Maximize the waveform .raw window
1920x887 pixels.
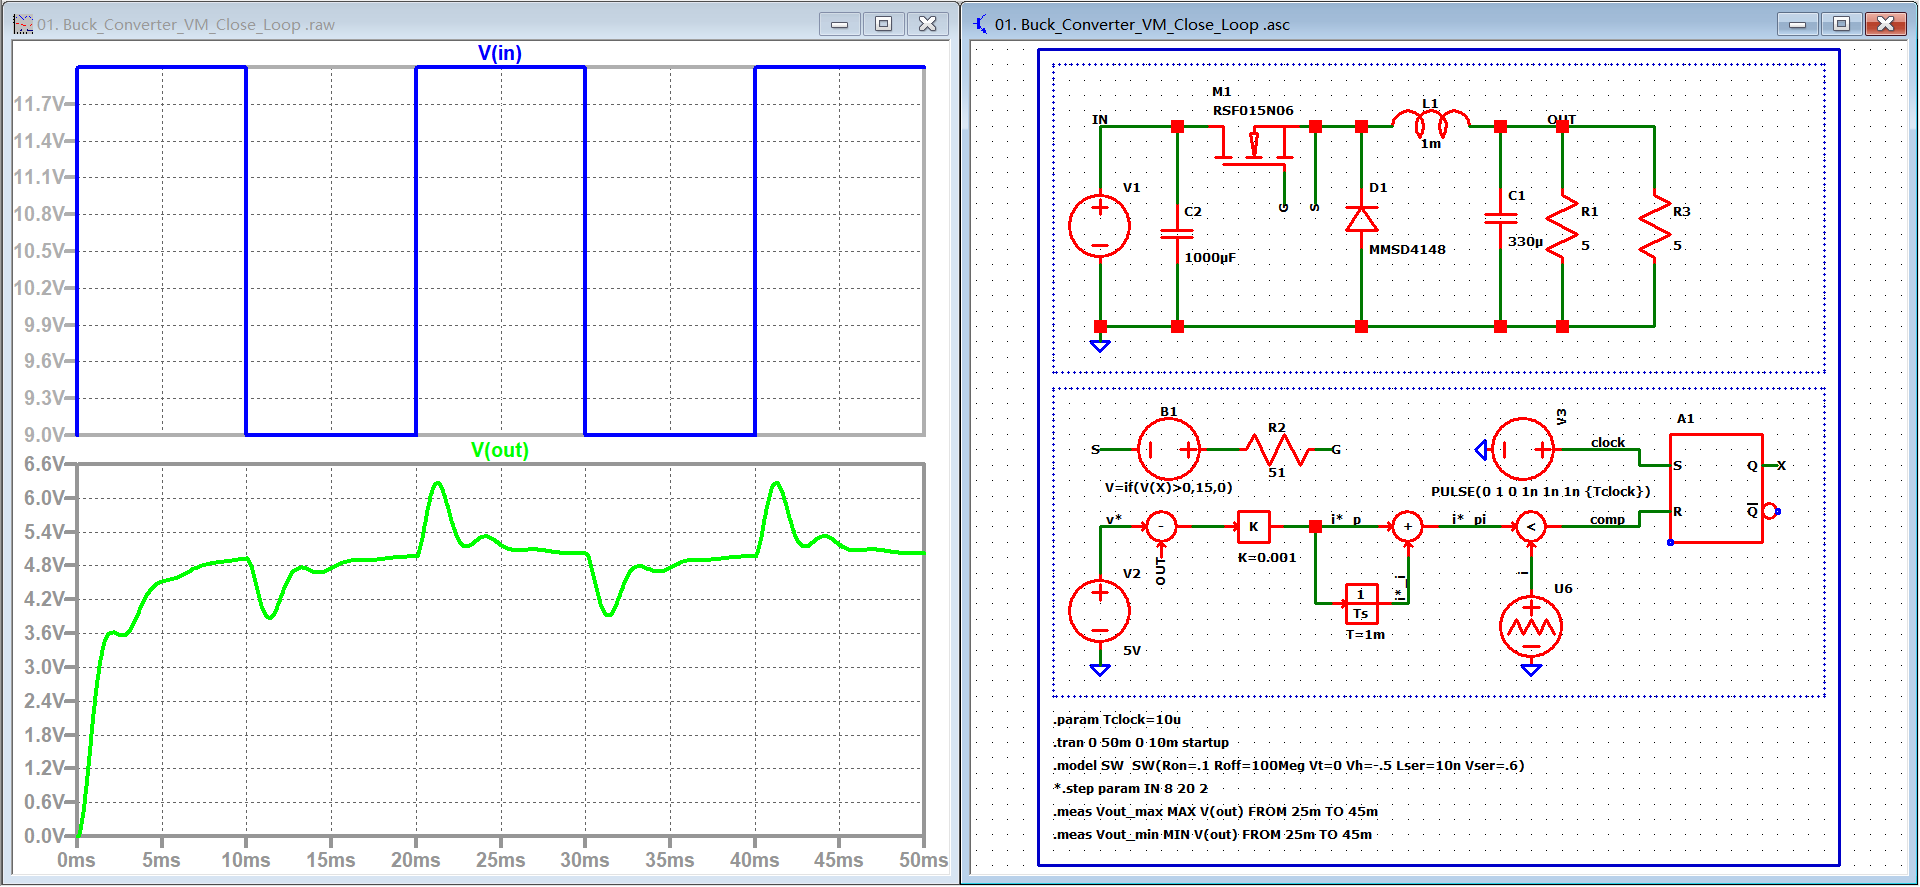point(883,24)
